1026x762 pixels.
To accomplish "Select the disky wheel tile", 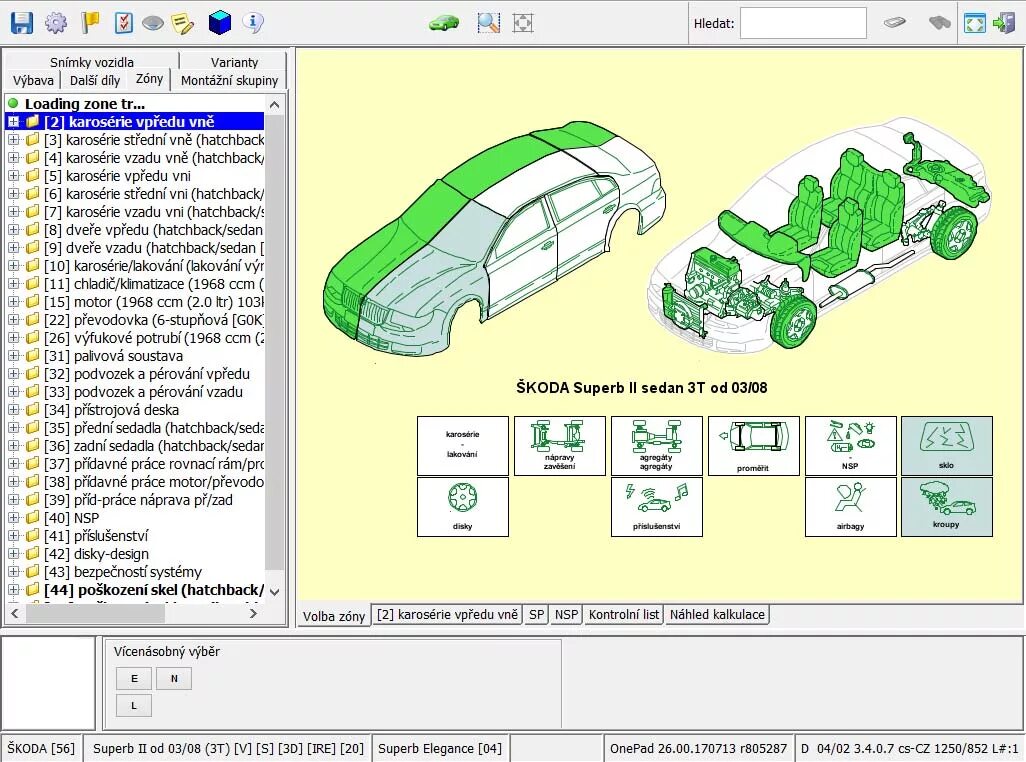I will coord(463,507).
